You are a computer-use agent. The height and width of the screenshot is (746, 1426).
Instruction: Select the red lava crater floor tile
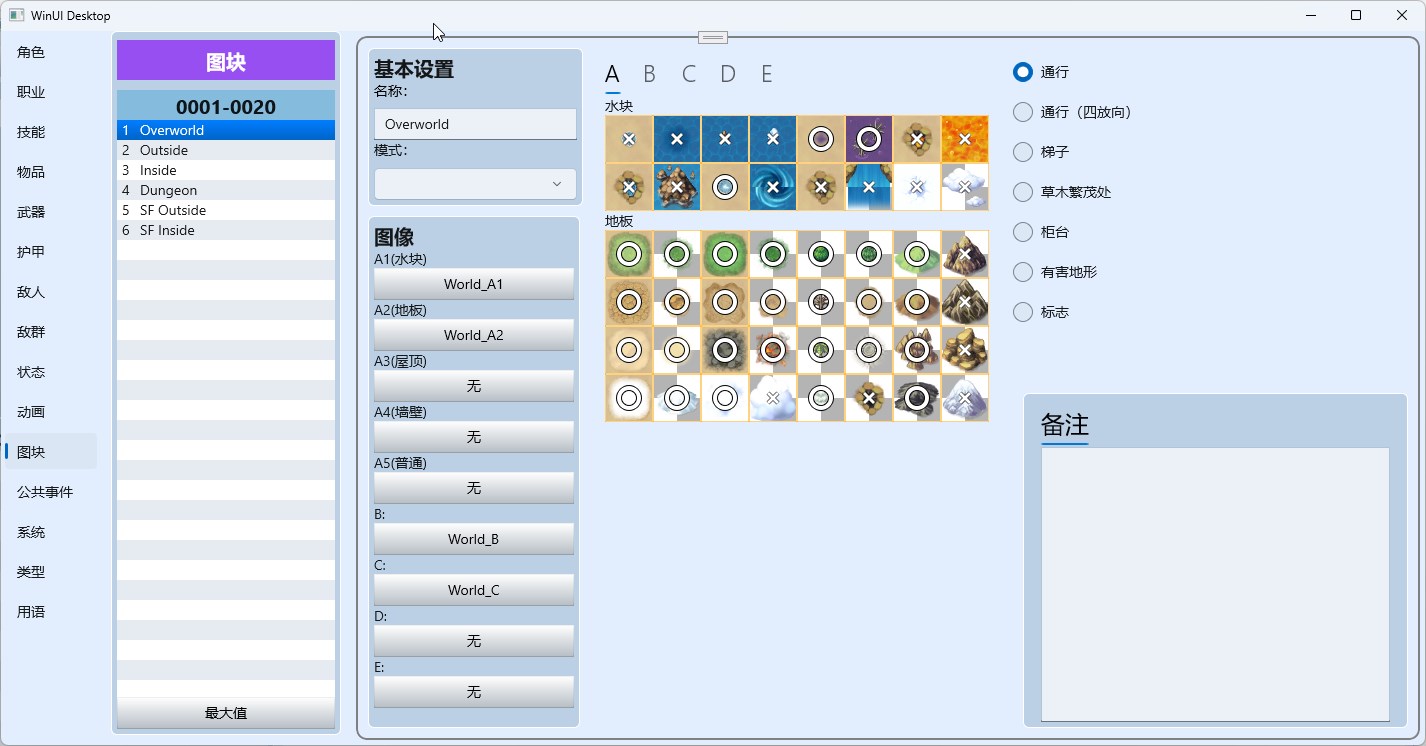[x=773, y=351]
